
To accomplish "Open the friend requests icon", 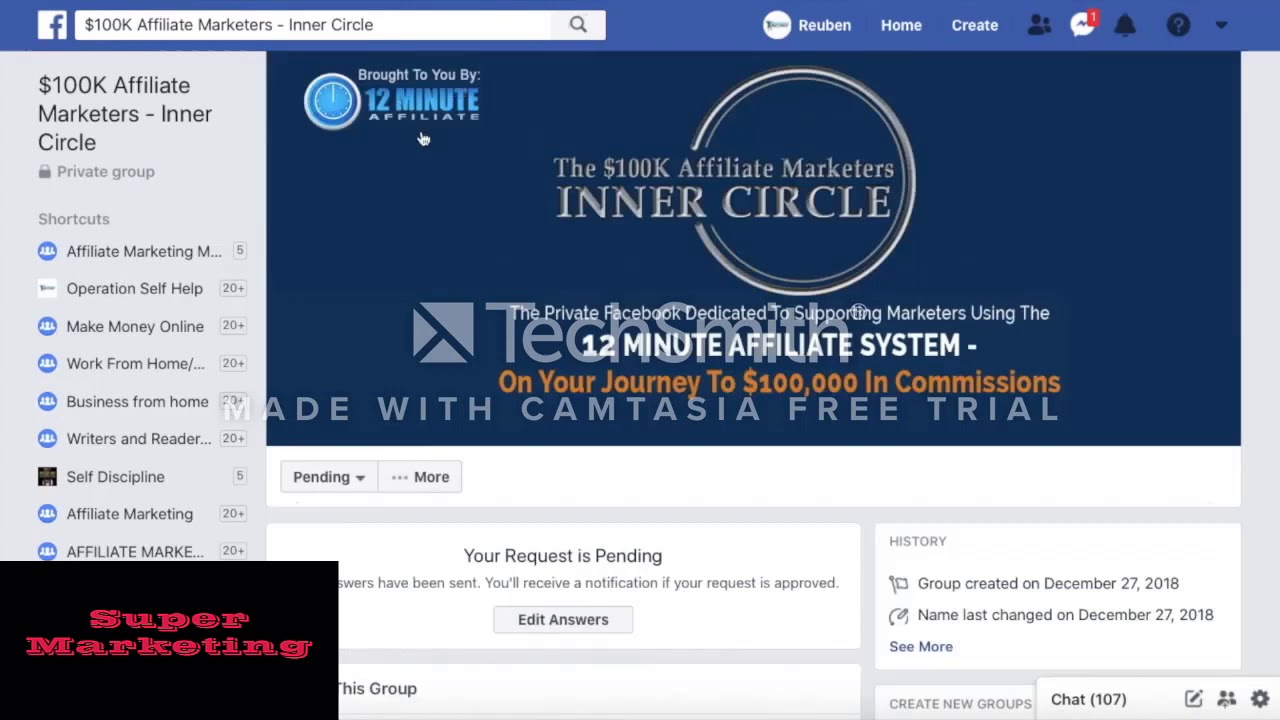I will pyautogui.click(x=1039, y=25).
